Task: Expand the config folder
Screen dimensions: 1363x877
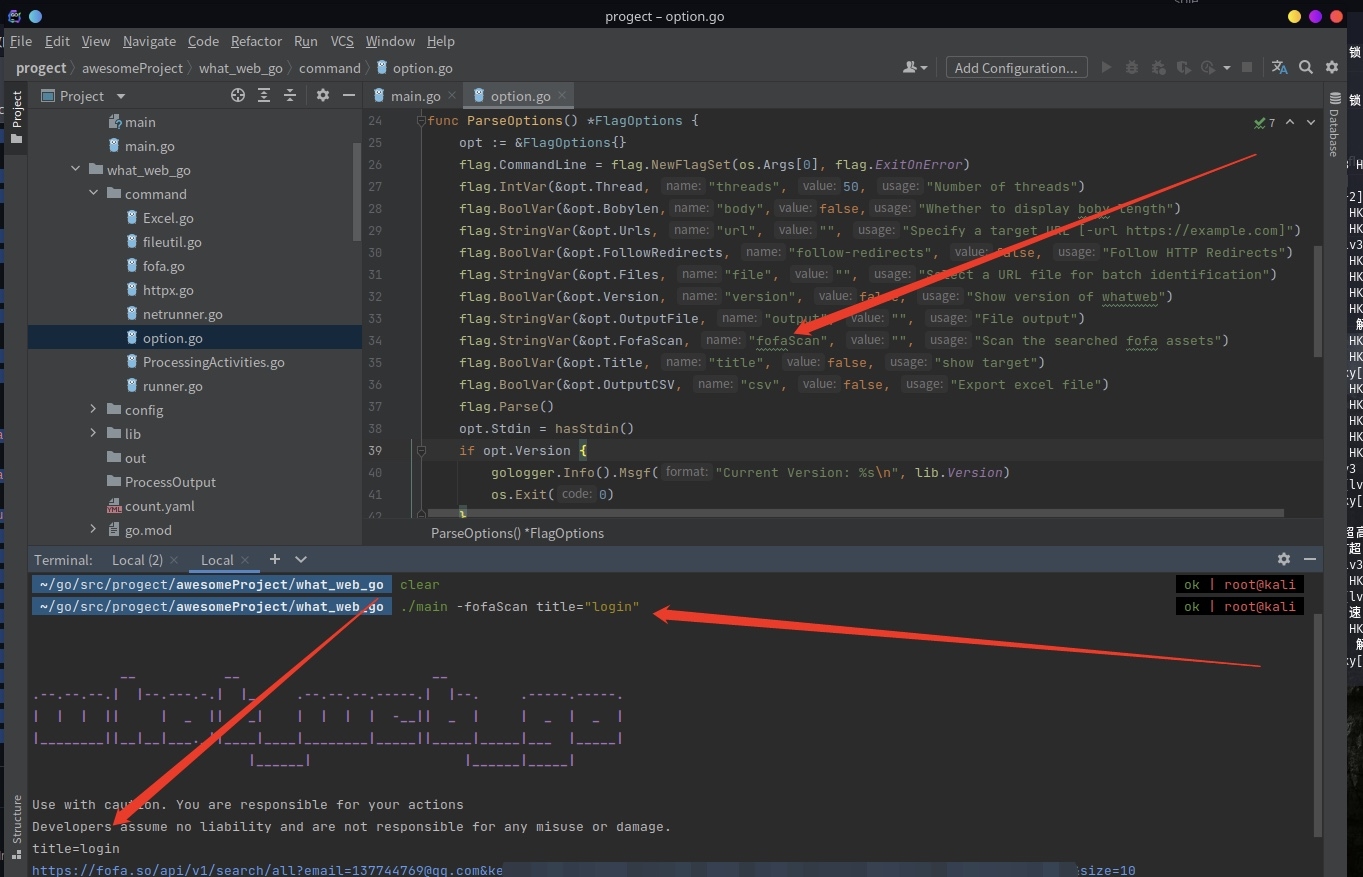Action: (94, 409)
